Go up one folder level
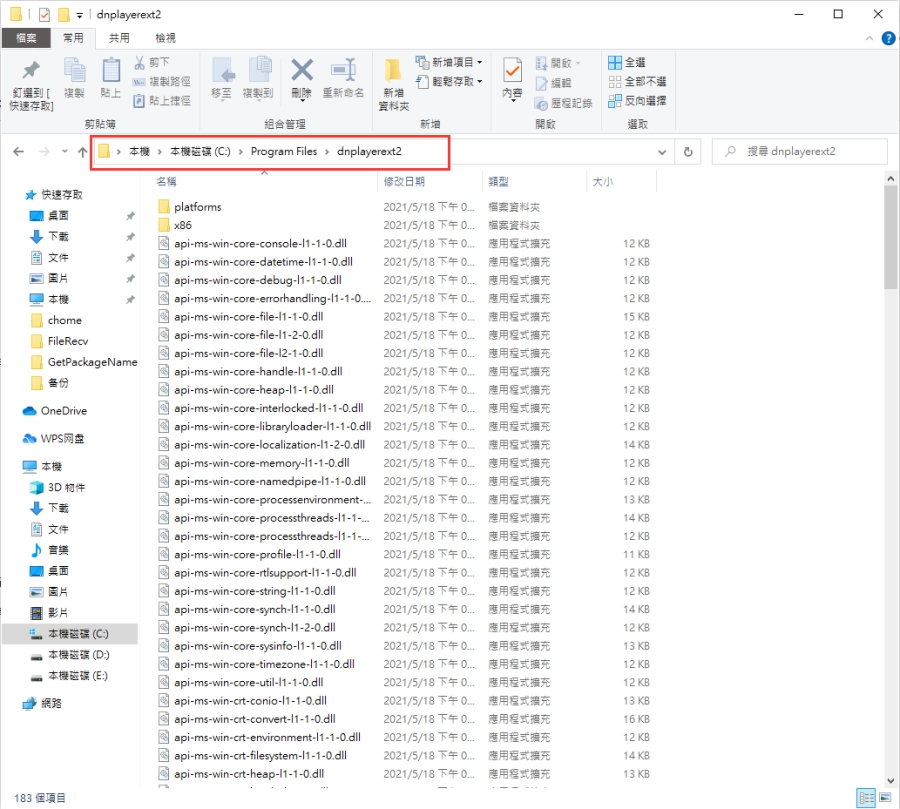 coord(83,152)
